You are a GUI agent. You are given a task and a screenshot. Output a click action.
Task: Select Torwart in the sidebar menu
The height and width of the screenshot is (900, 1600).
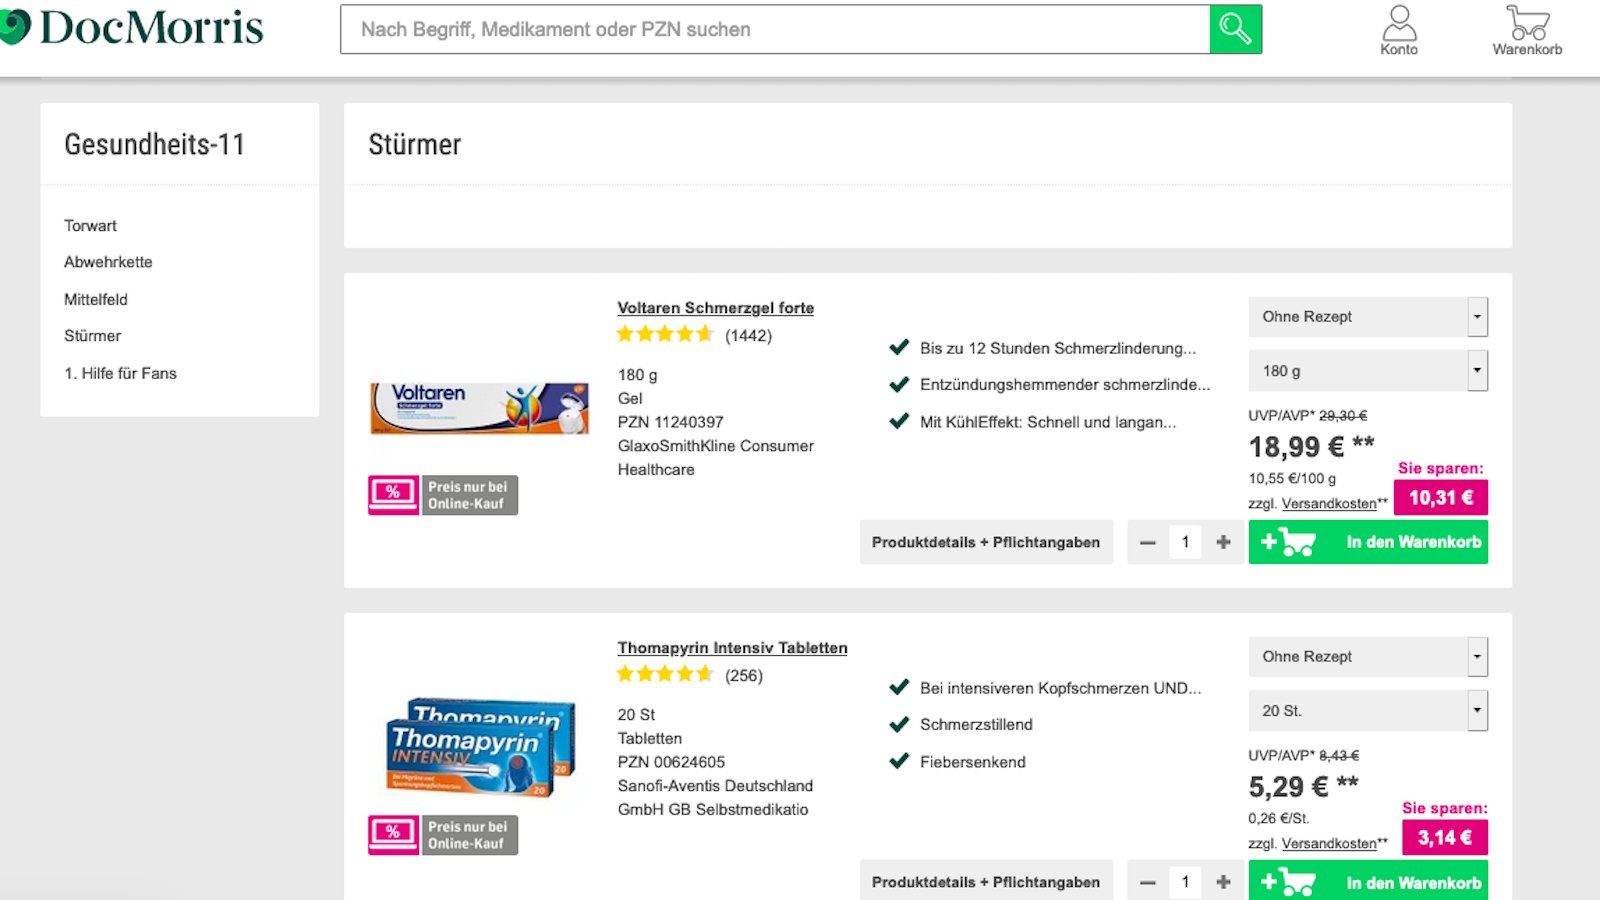click(x=90, y=226)
